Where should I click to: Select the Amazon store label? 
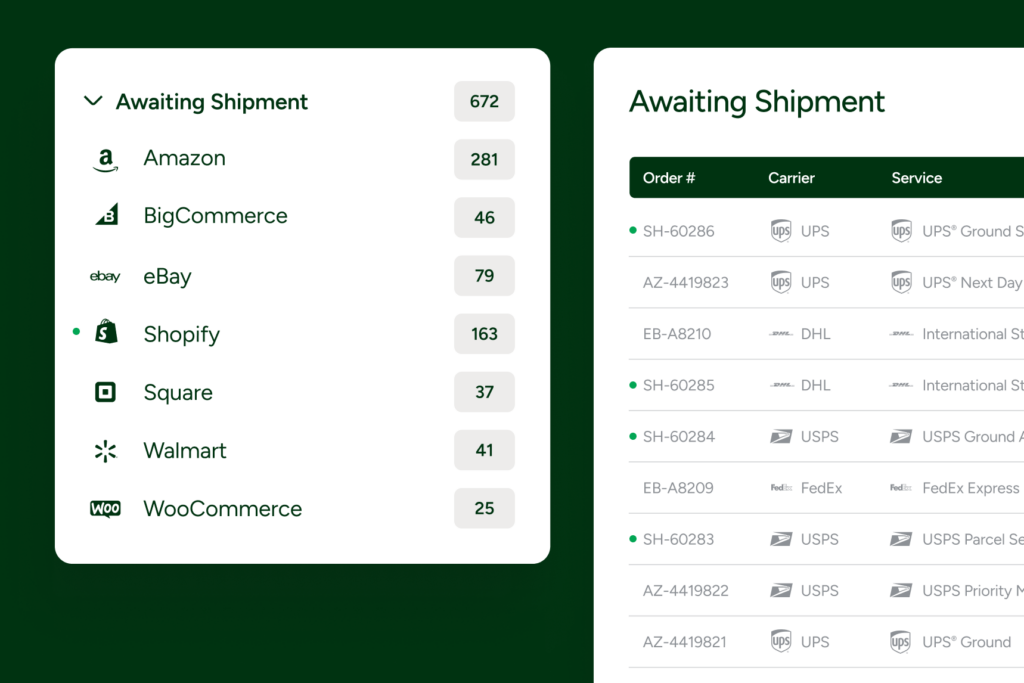(184, 158)
